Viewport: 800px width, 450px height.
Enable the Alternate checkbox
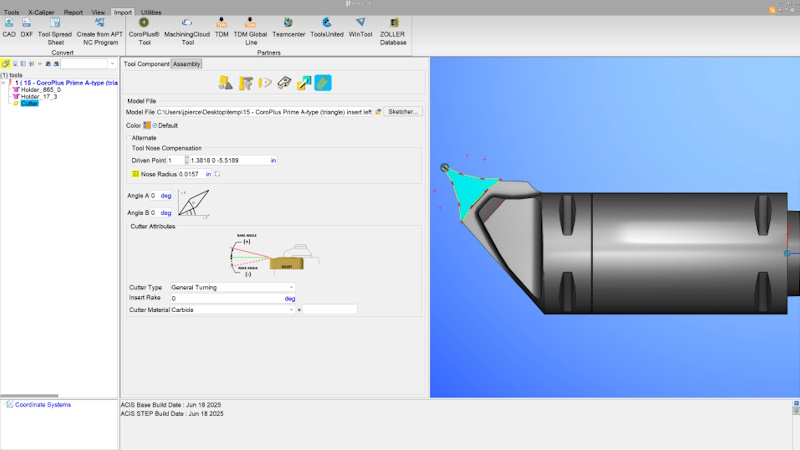129,138
